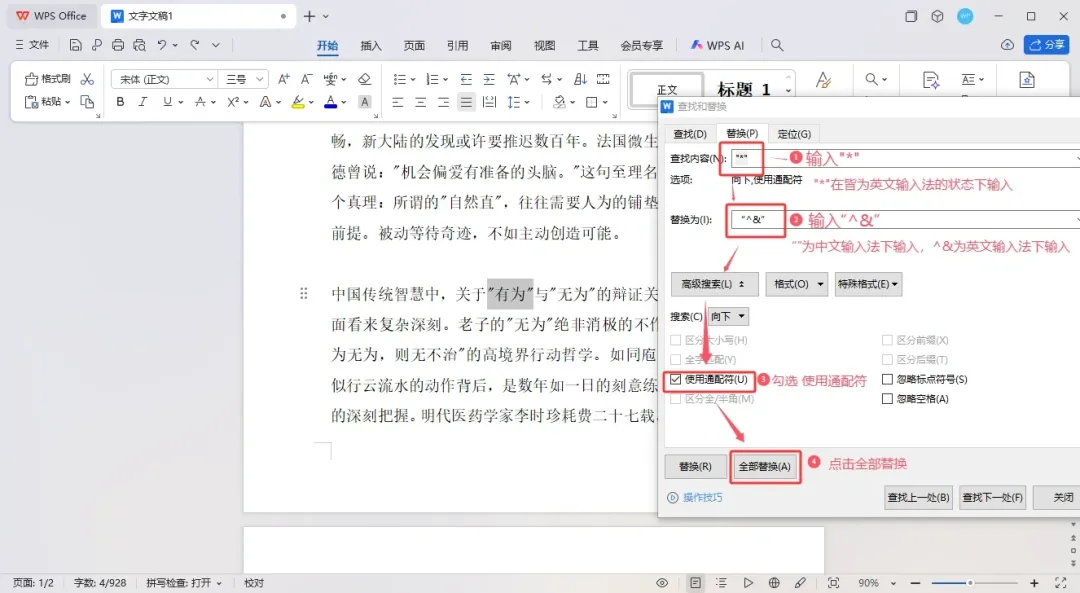Screen dimensions: 1080x593
Task: Click the cloud upload icon
Action: (x=1007, y=45)
